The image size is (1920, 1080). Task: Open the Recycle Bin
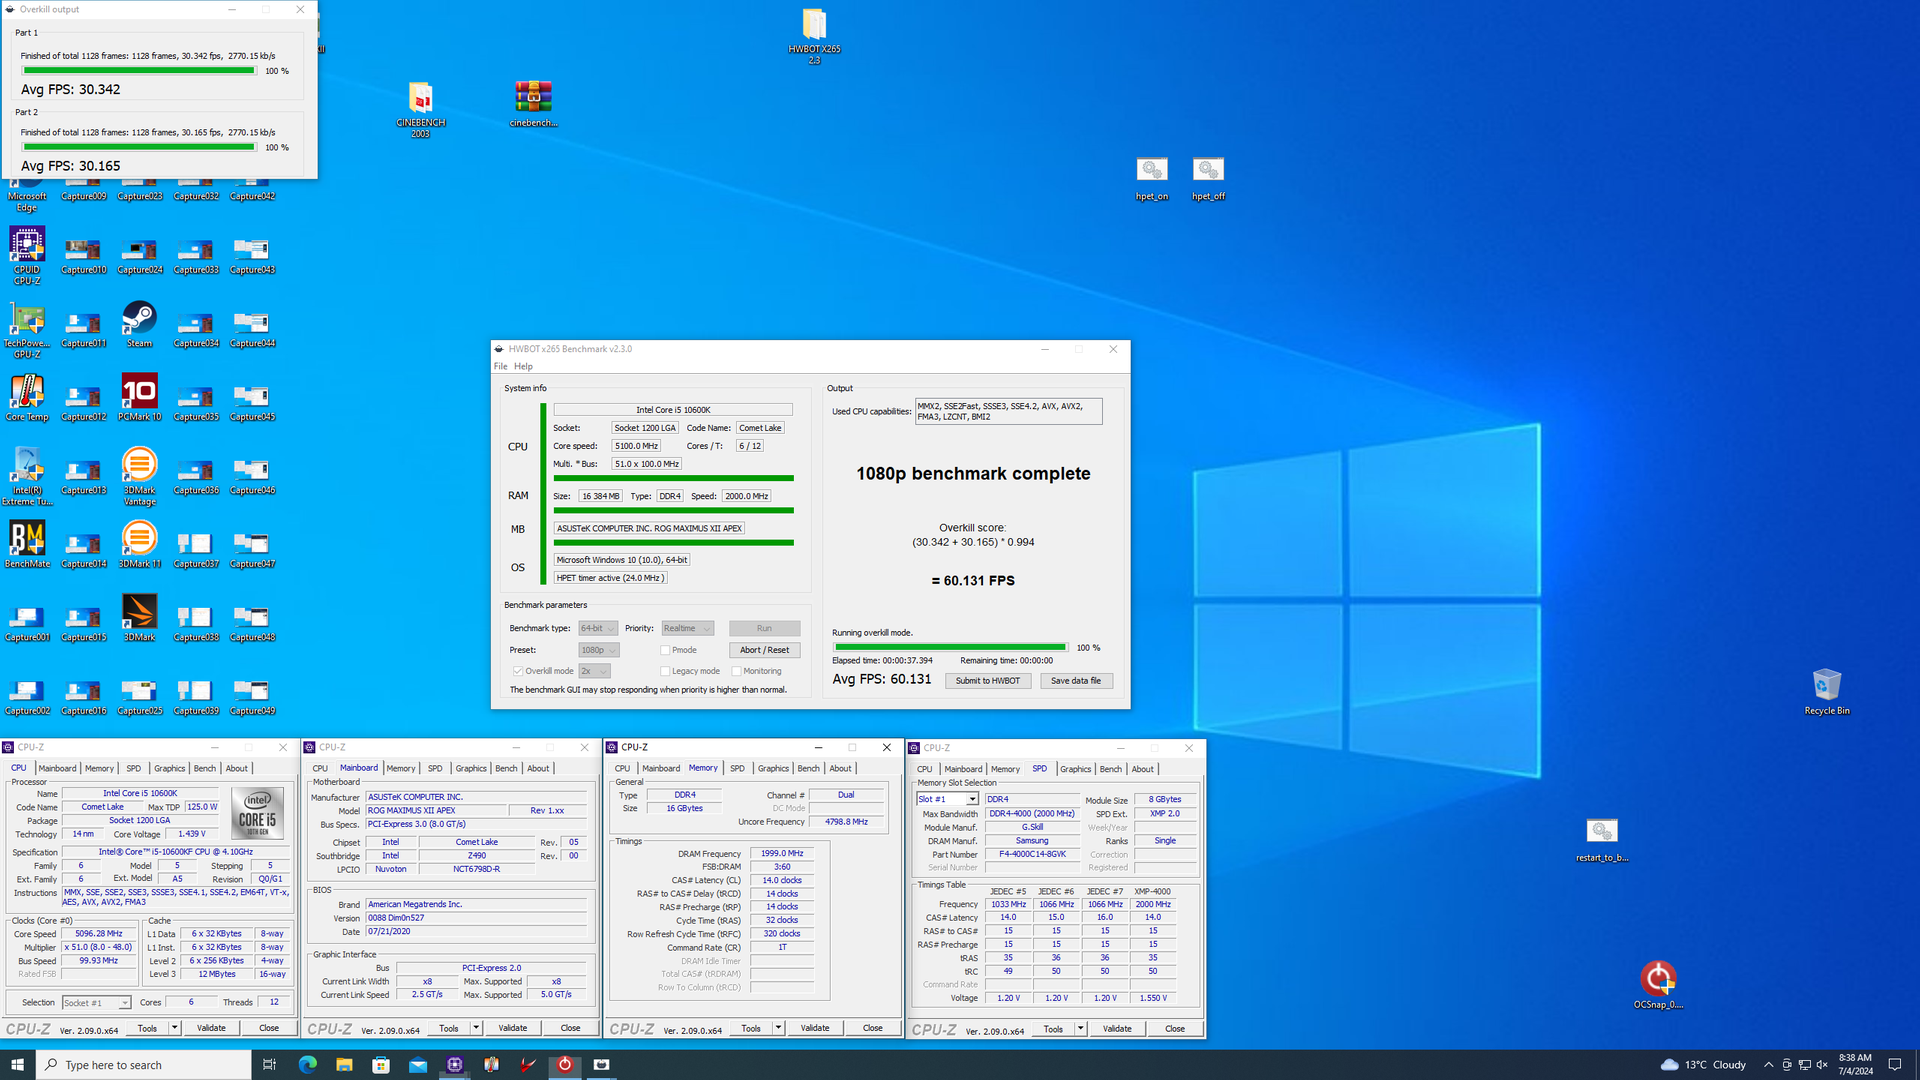[x=1827, y=691]
